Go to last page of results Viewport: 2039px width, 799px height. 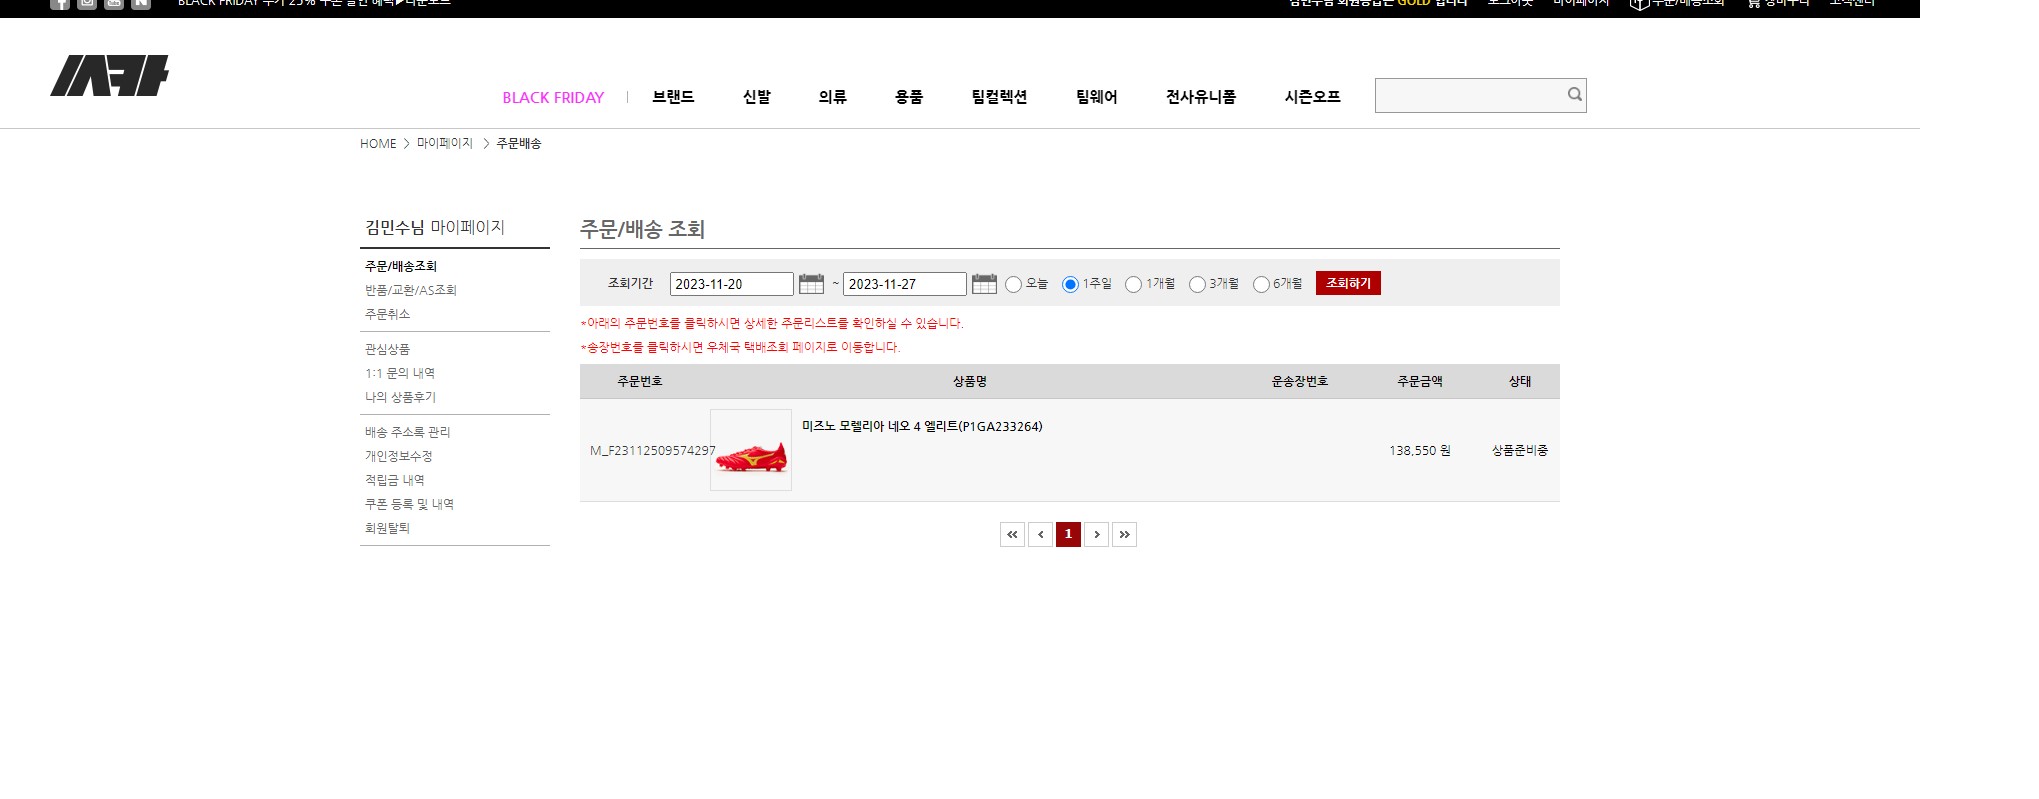click(x=1124, y=534)
